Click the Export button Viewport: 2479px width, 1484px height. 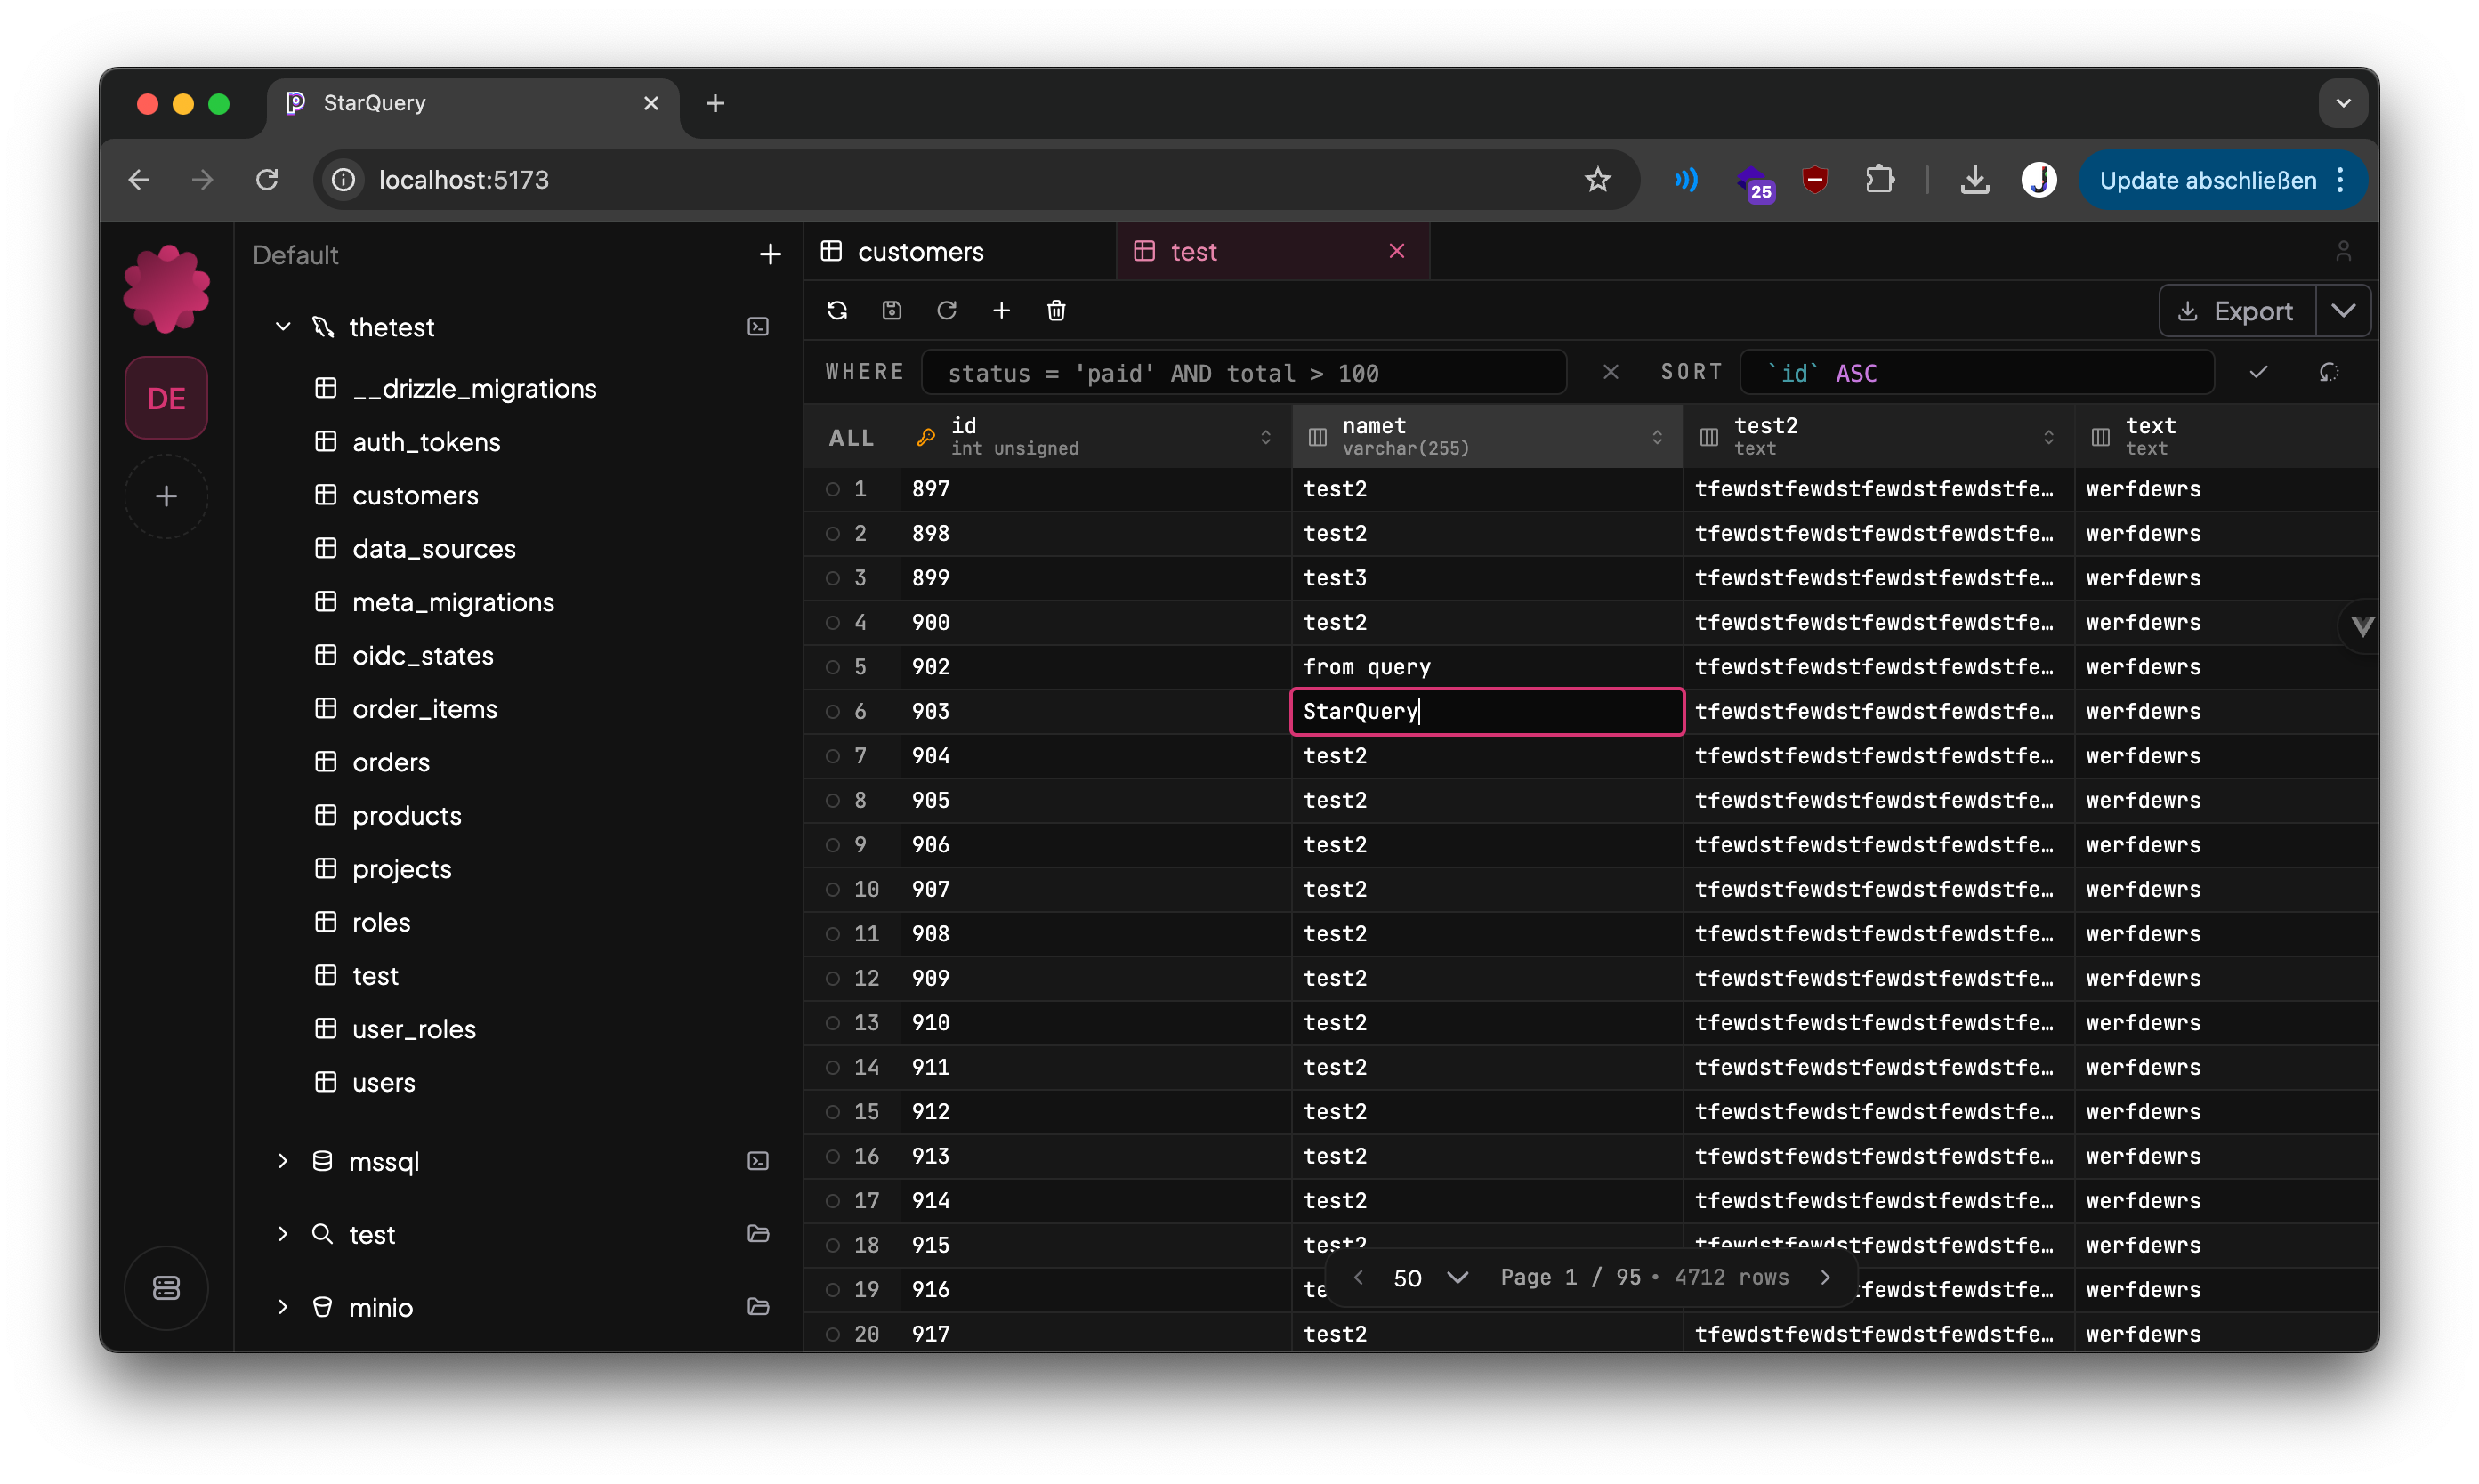[x=2236, y=311]
